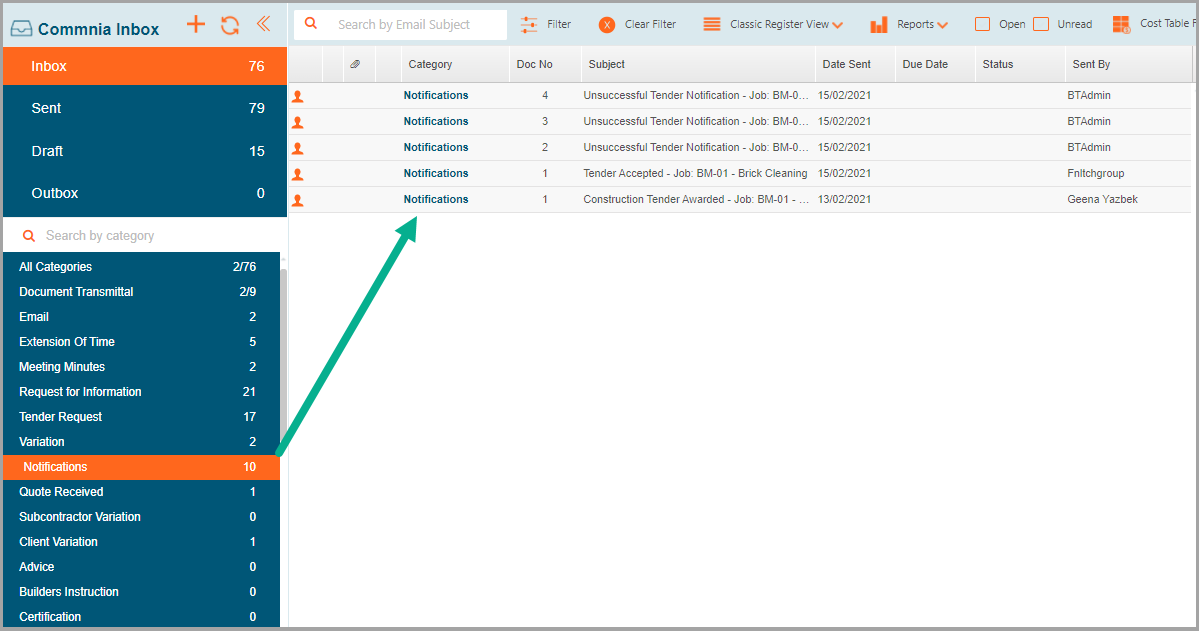1199x631 pixels.
Task: Select the Notifications category
Action: pos(141,467)
